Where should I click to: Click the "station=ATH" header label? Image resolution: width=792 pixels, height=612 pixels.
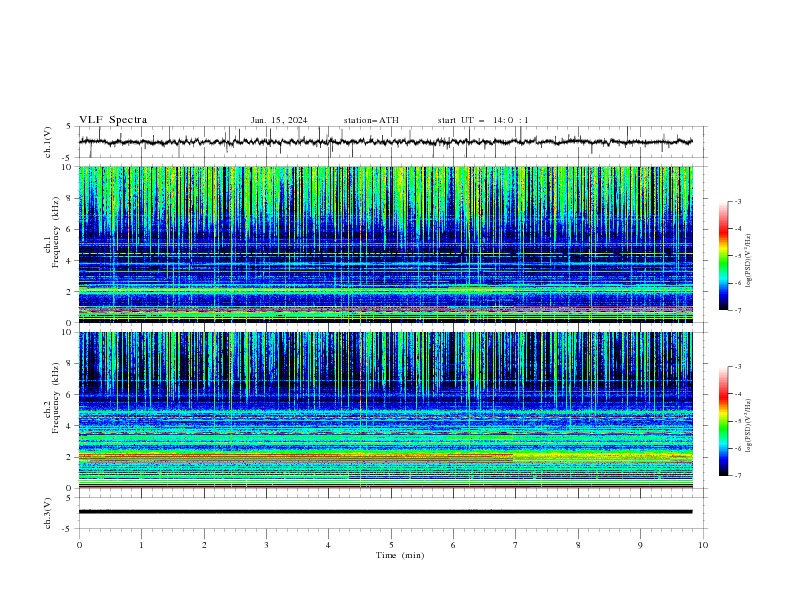tap(371, 120)
